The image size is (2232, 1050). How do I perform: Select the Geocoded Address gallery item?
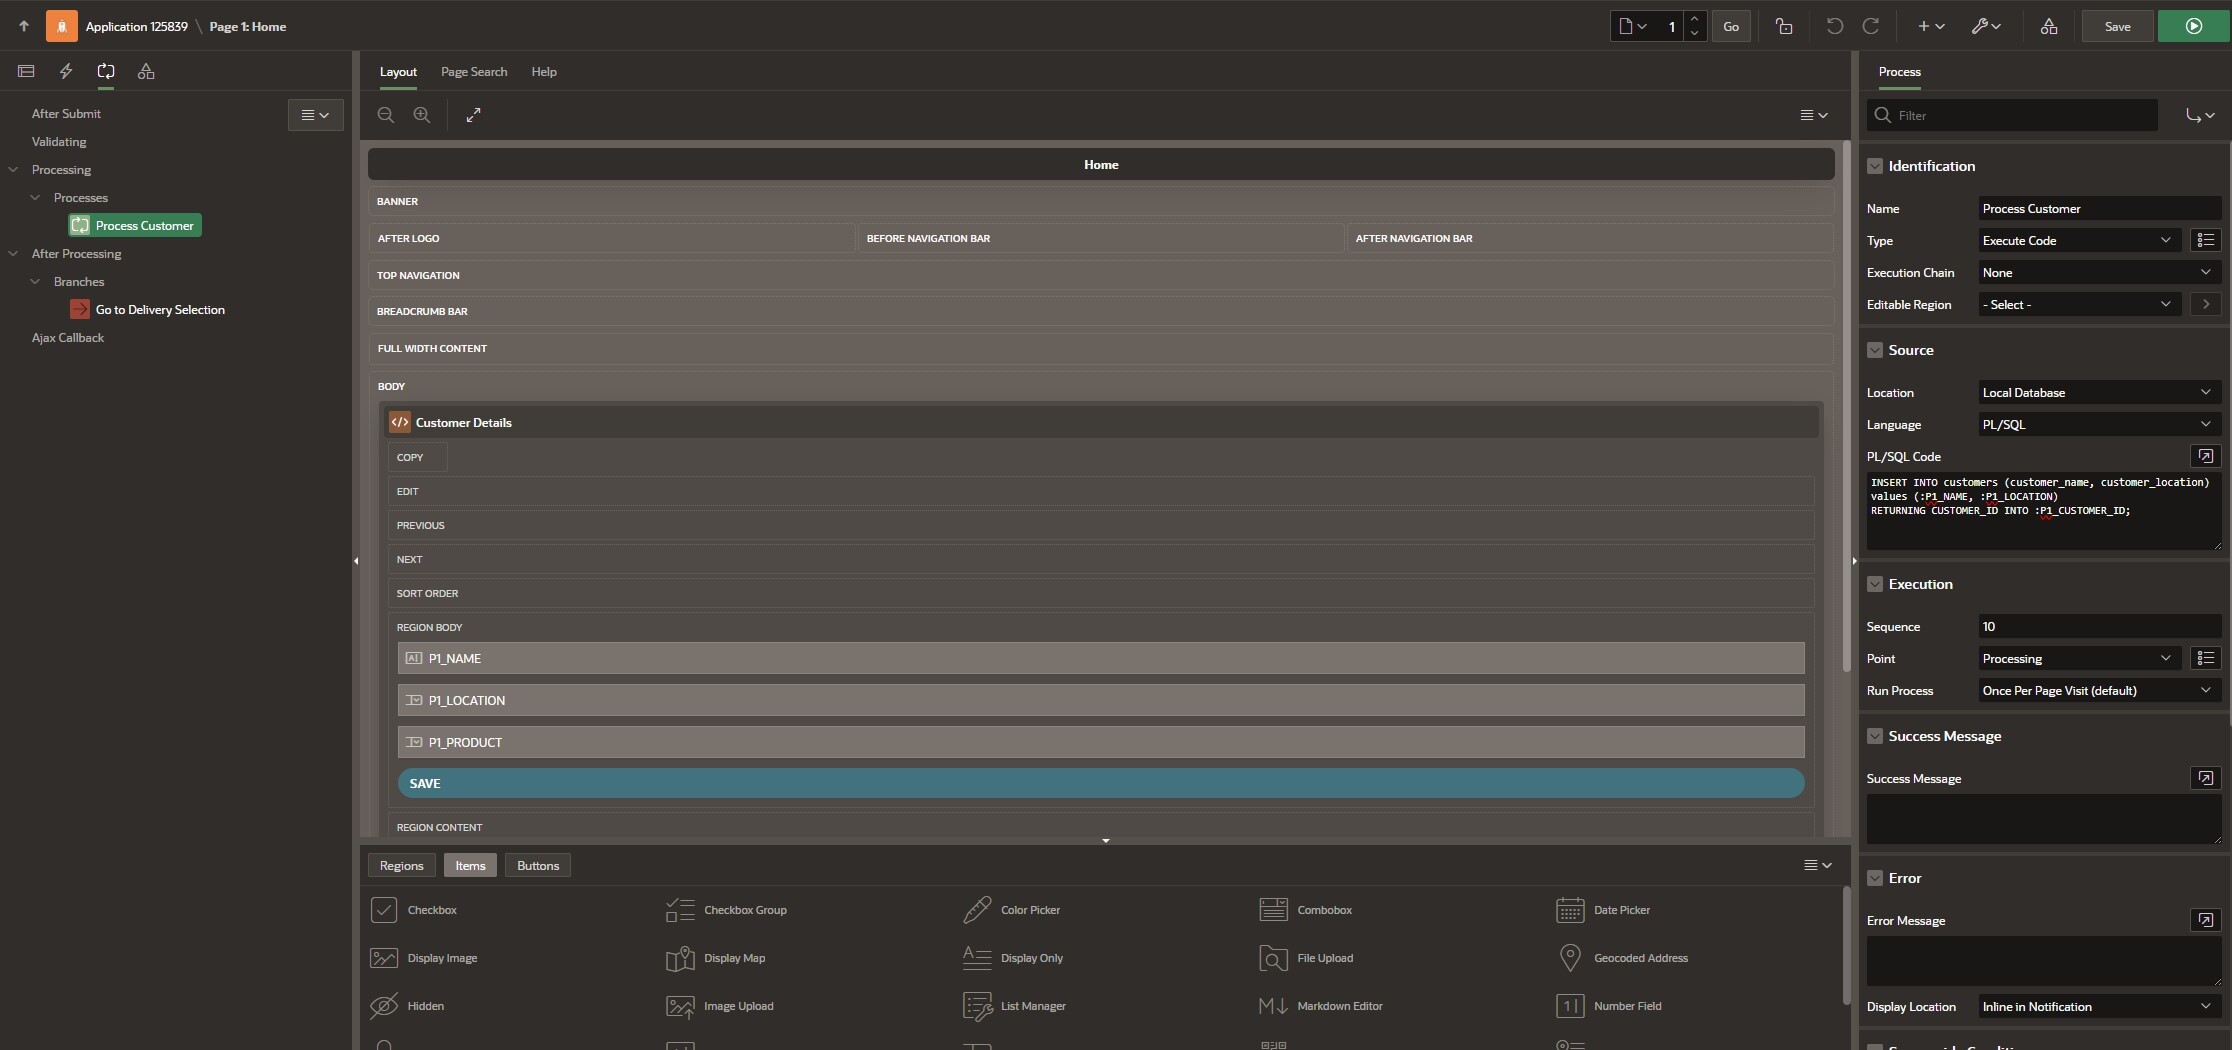tap(1622, 958)
